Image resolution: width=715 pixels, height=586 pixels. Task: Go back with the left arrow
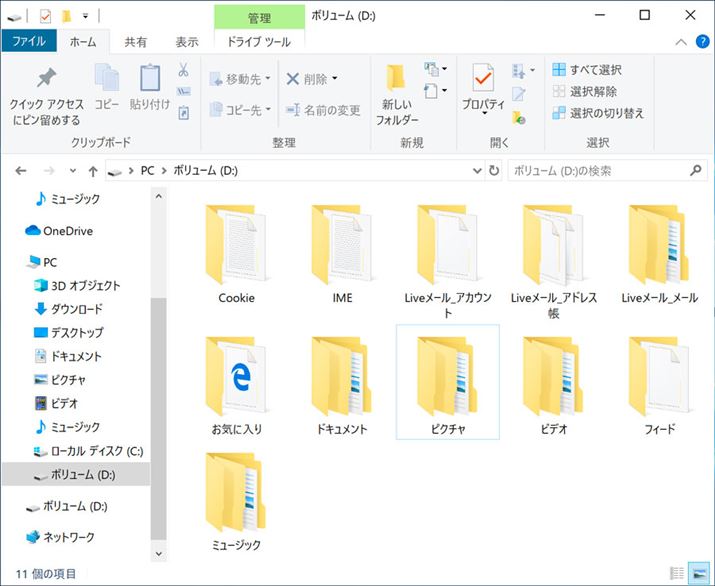21,171
